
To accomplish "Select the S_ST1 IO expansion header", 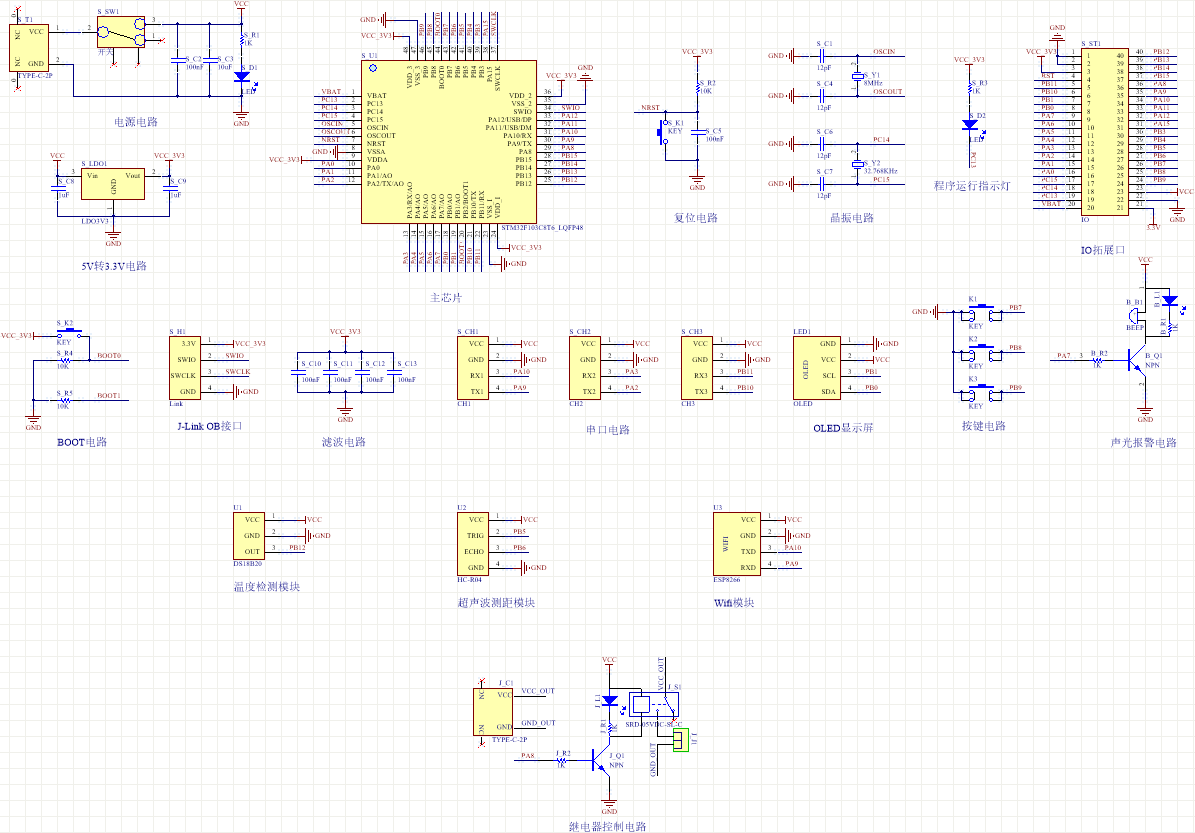I will point(1104,132).
